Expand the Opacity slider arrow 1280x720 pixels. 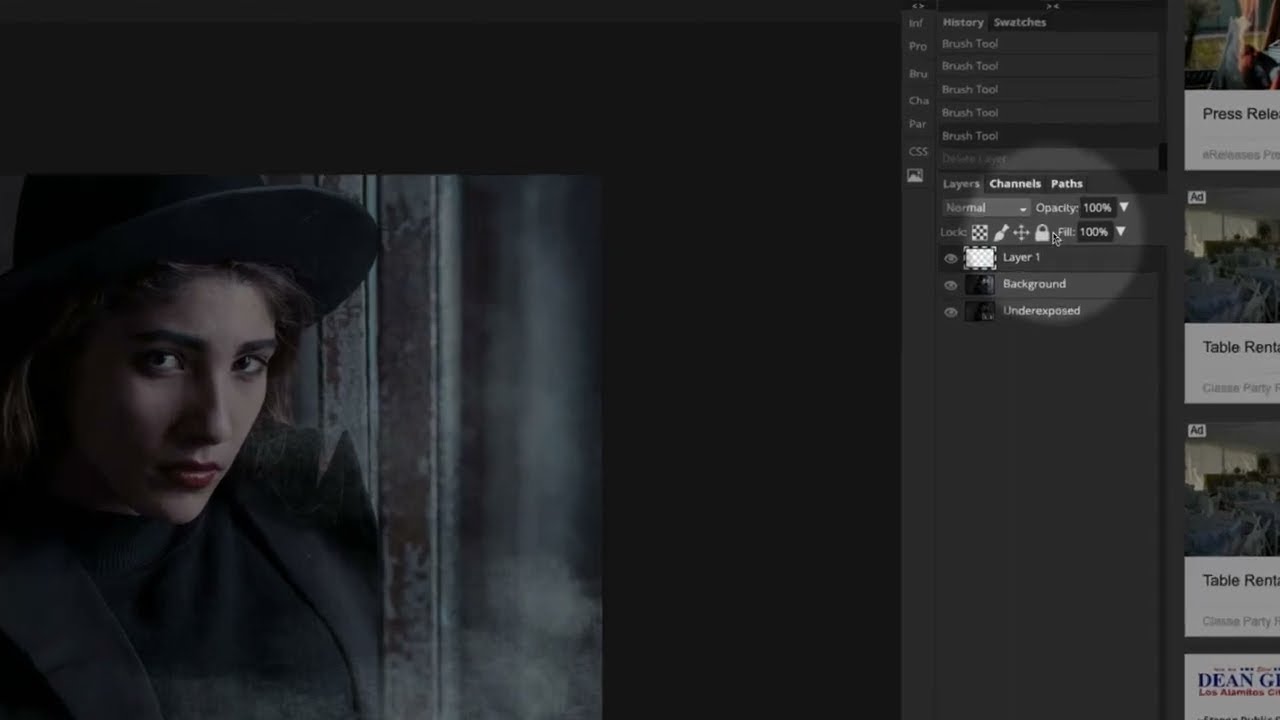1124,207
